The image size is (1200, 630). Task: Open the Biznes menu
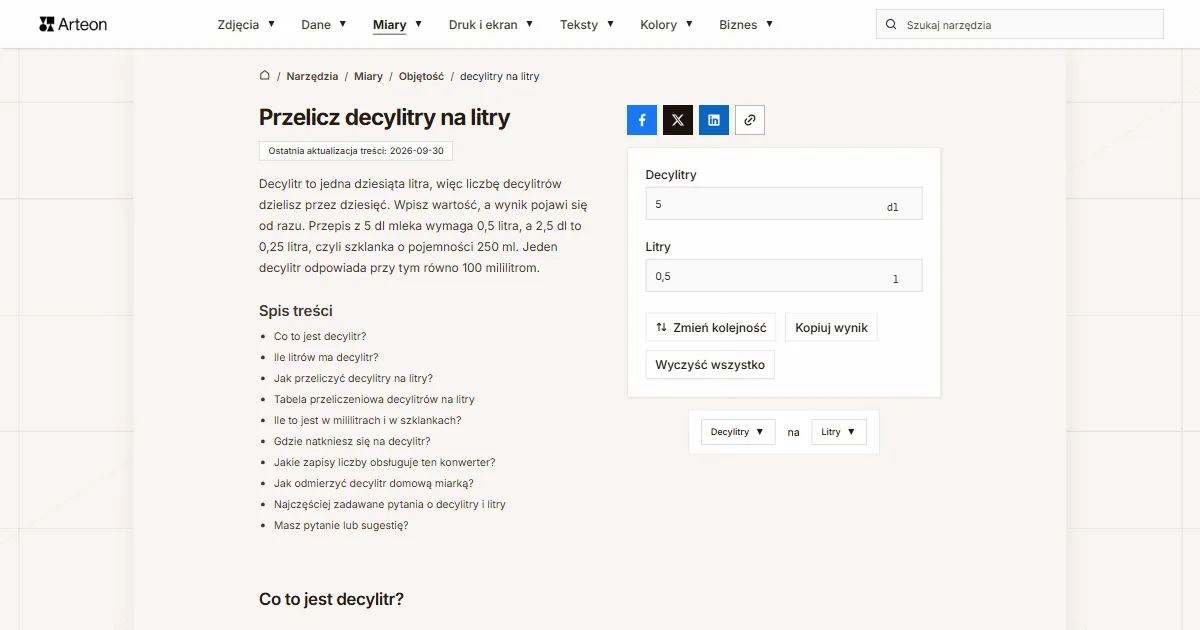click(746, 25)
